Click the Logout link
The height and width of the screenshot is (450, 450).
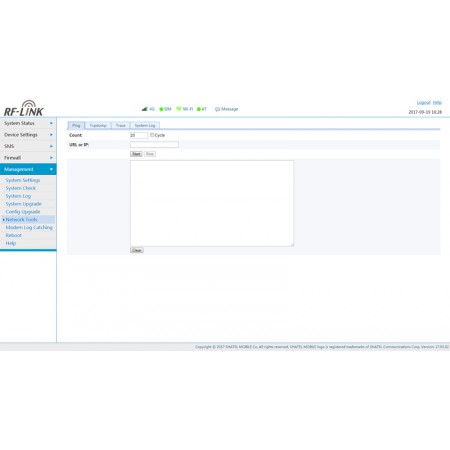coord(424,102)
